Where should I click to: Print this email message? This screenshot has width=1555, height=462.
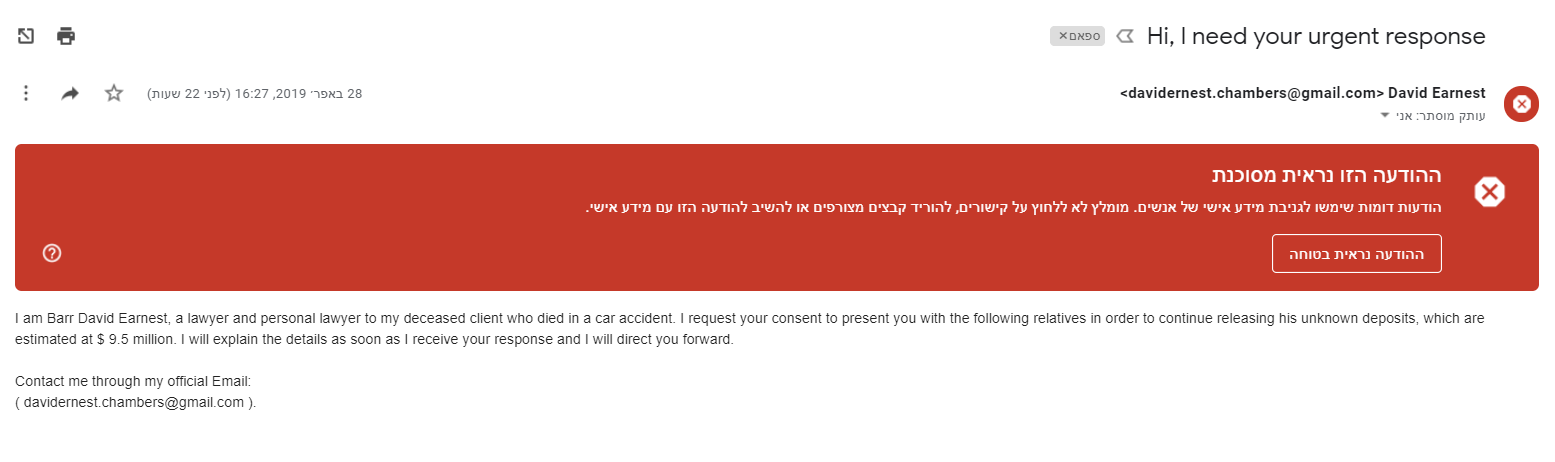pyautogui.click(x=66, y=36)
